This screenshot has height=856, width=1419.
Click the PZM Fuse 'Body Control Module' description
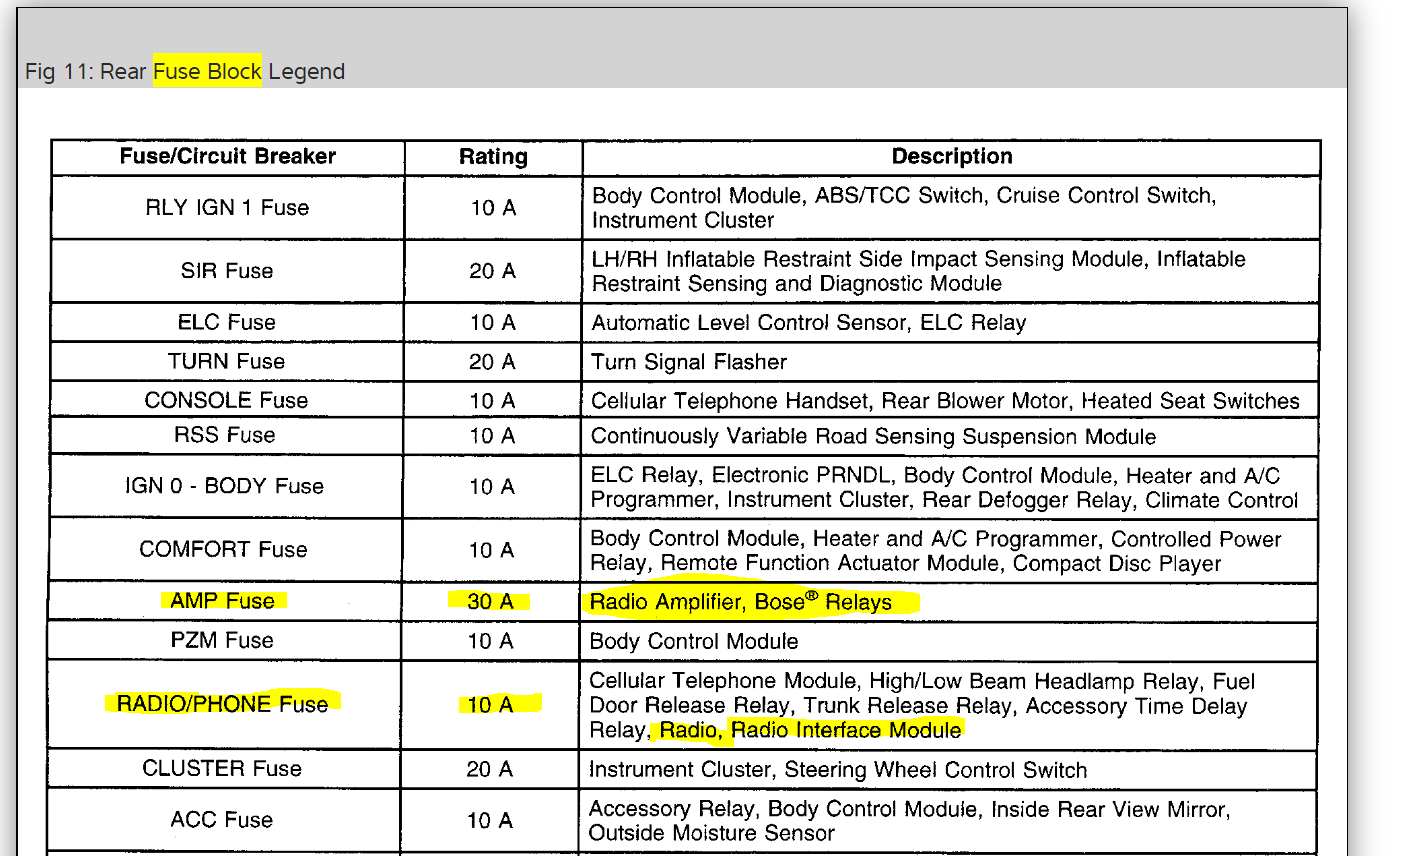[x=694, y=641]
